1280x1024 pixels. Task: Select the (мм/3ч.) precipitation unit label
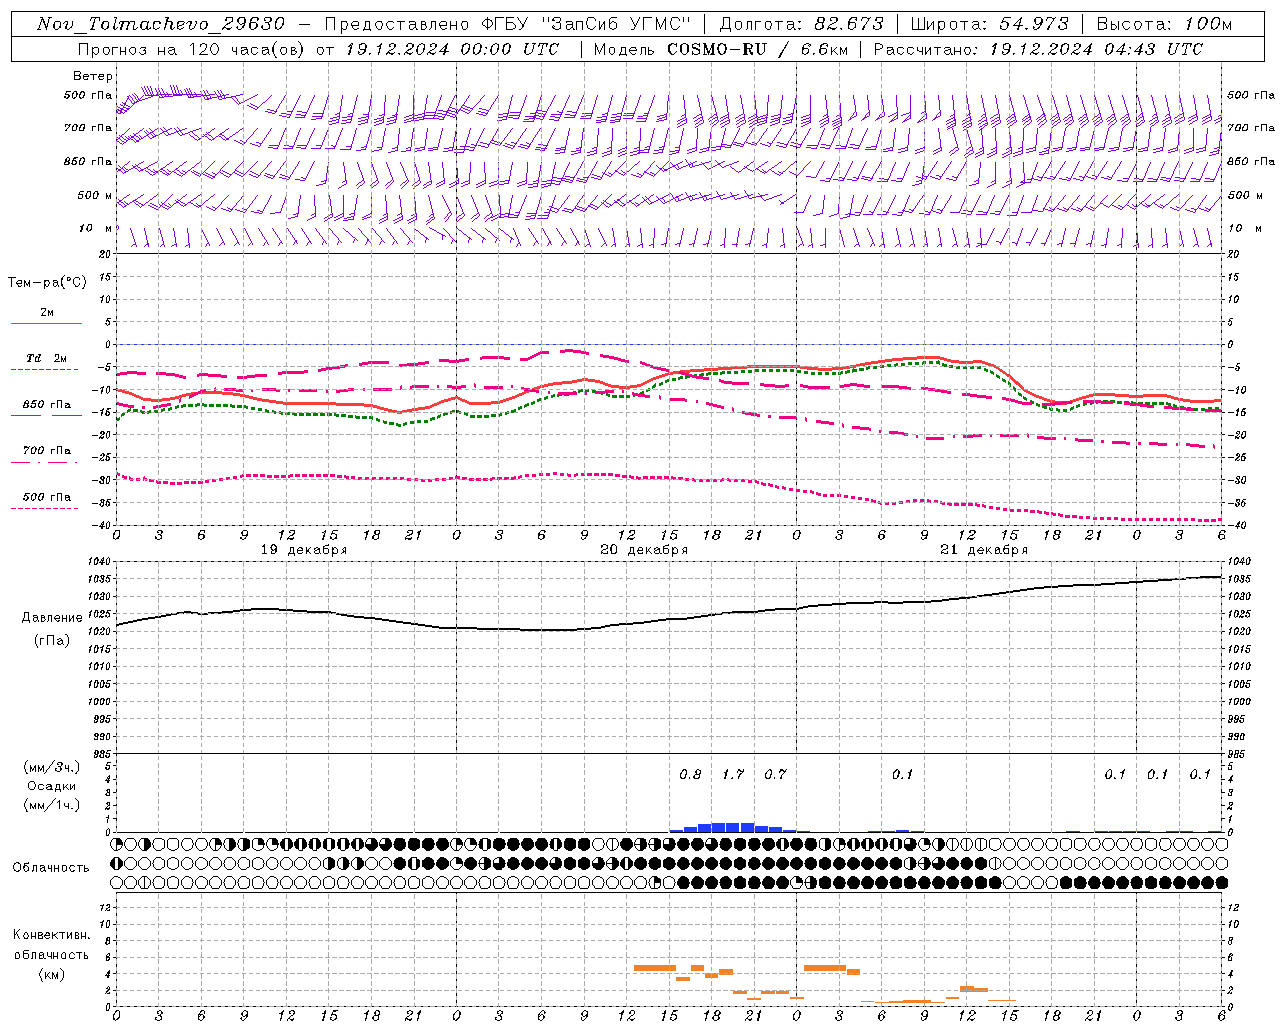52,768
